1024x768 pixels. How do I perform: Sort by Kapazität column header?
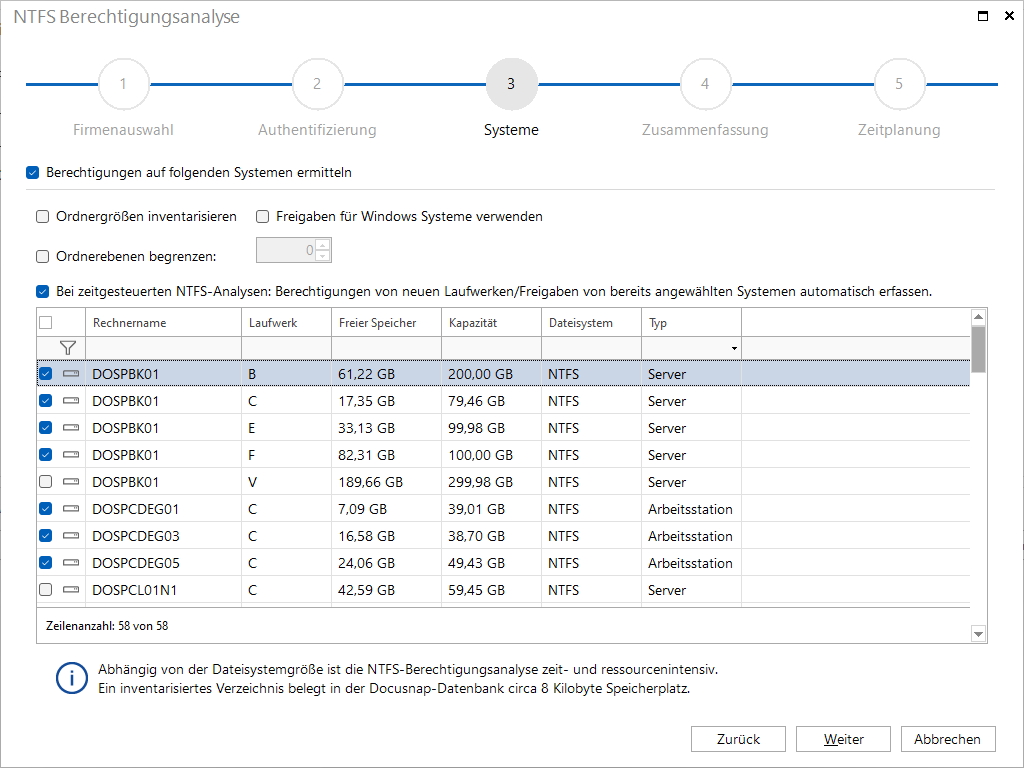[492, 323]
